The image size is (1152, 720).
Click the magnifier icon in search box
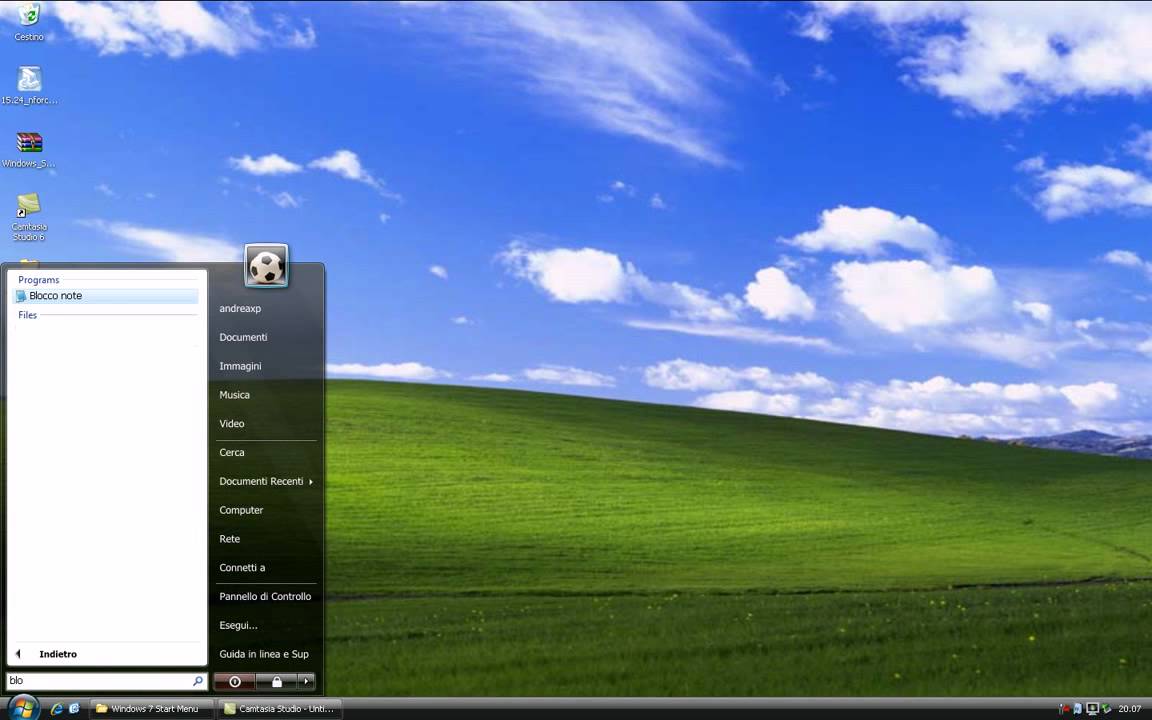pos(198,681)
